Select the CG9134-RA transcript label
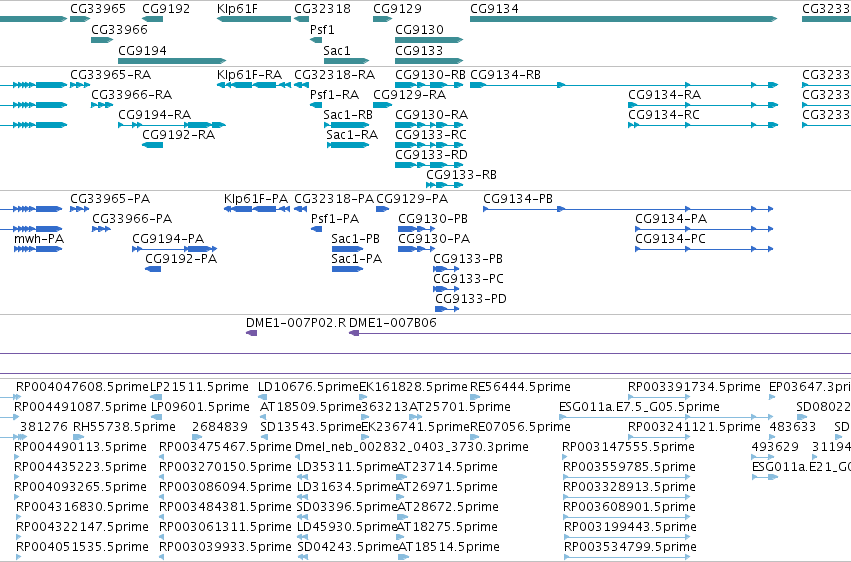 point(664,94)
